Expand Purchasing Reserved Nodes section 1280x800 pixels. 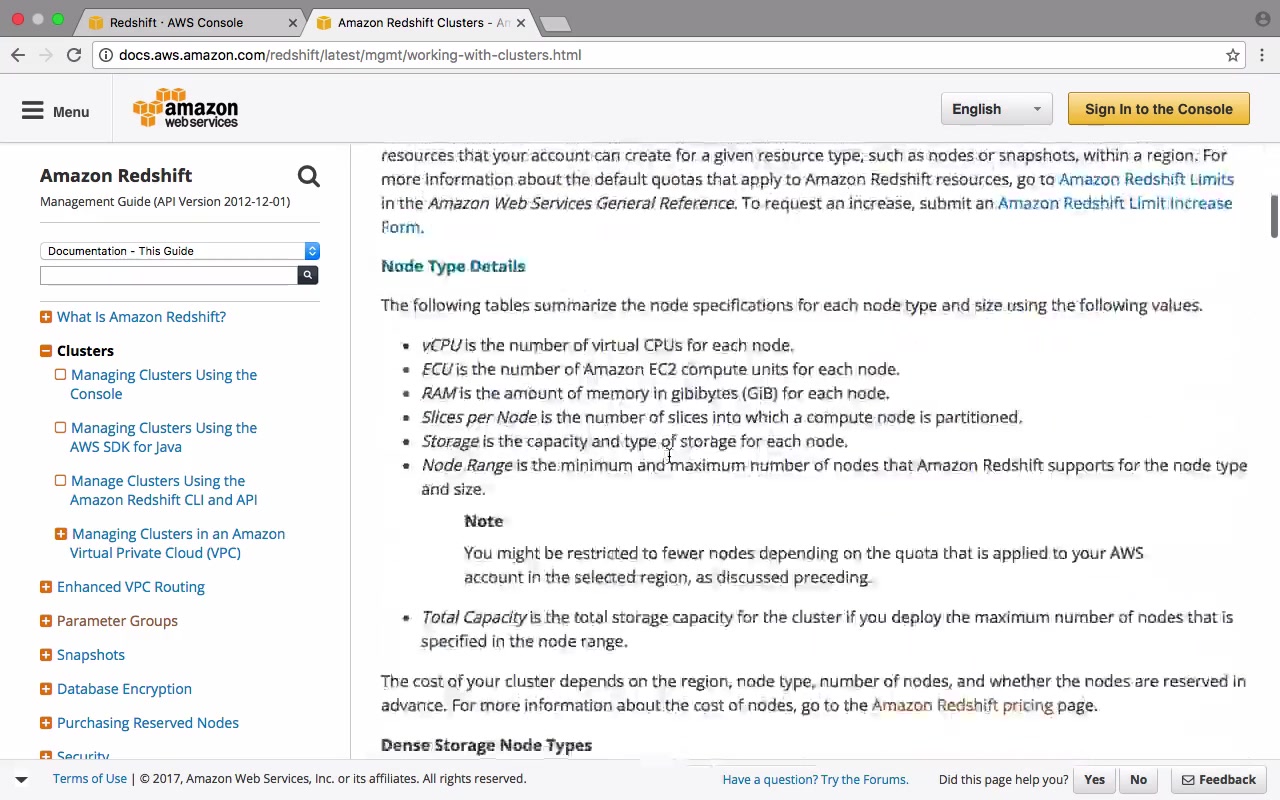coord(46,723)
